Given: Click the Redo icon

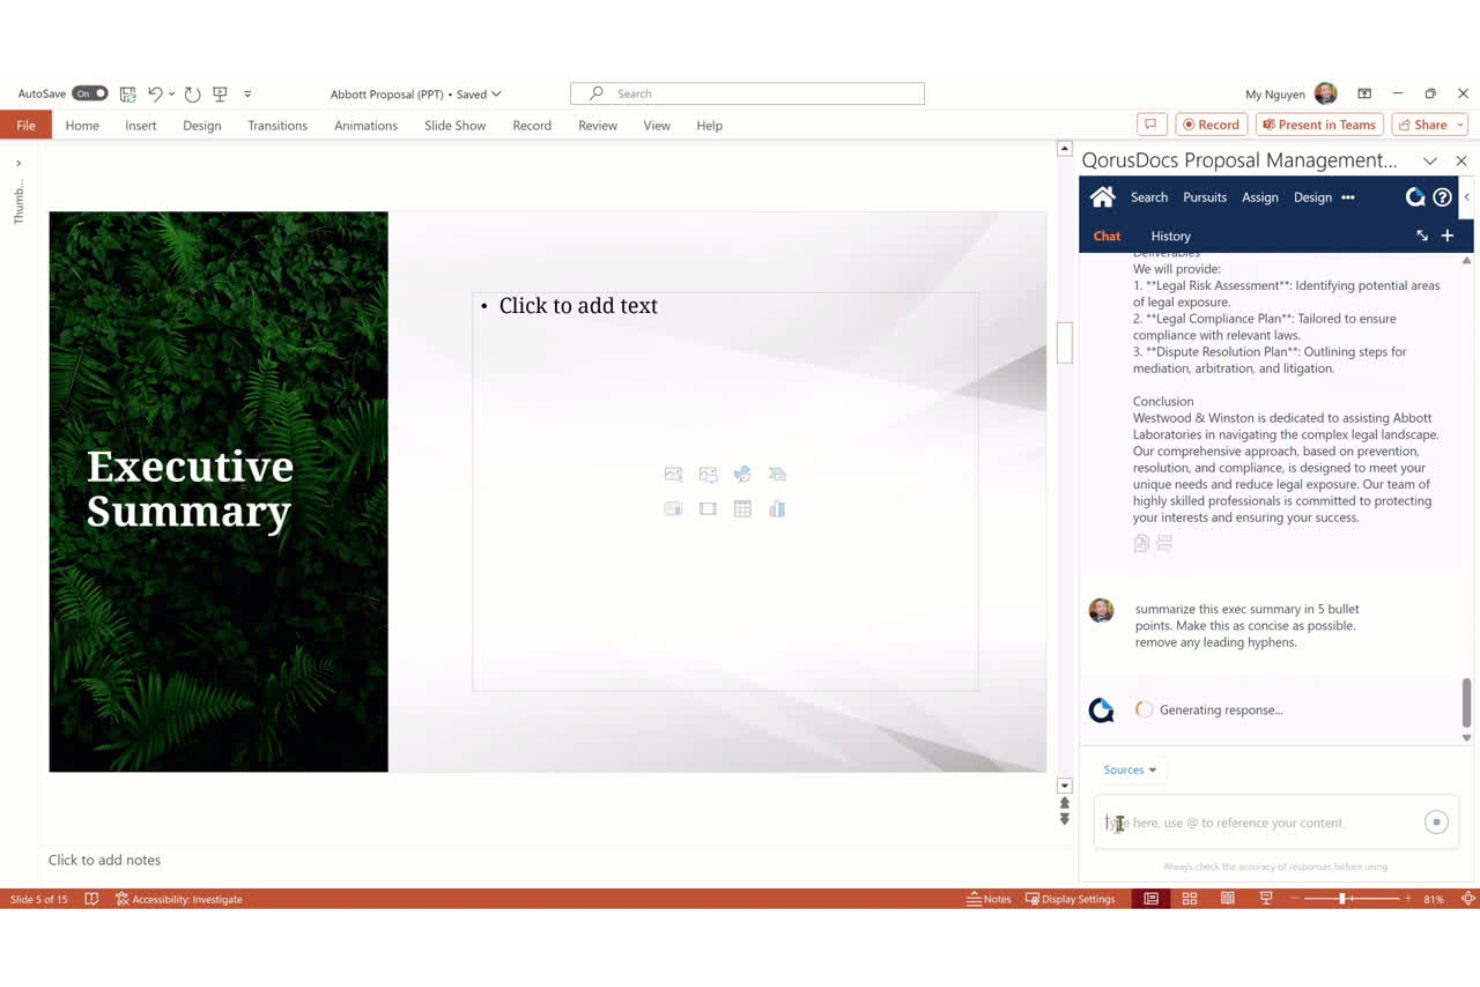Looking at the screenshot, I should [x=193, y=94].
